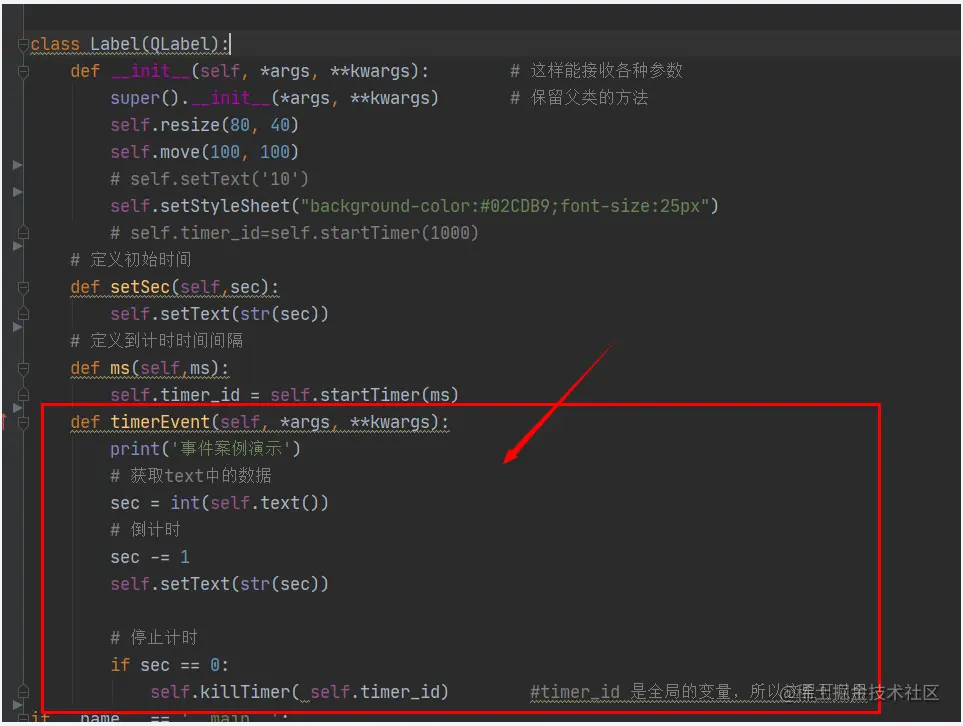963x726 pixels.
Task: Click the comment '# 定义初始时间'
Action: coord(131,259)
